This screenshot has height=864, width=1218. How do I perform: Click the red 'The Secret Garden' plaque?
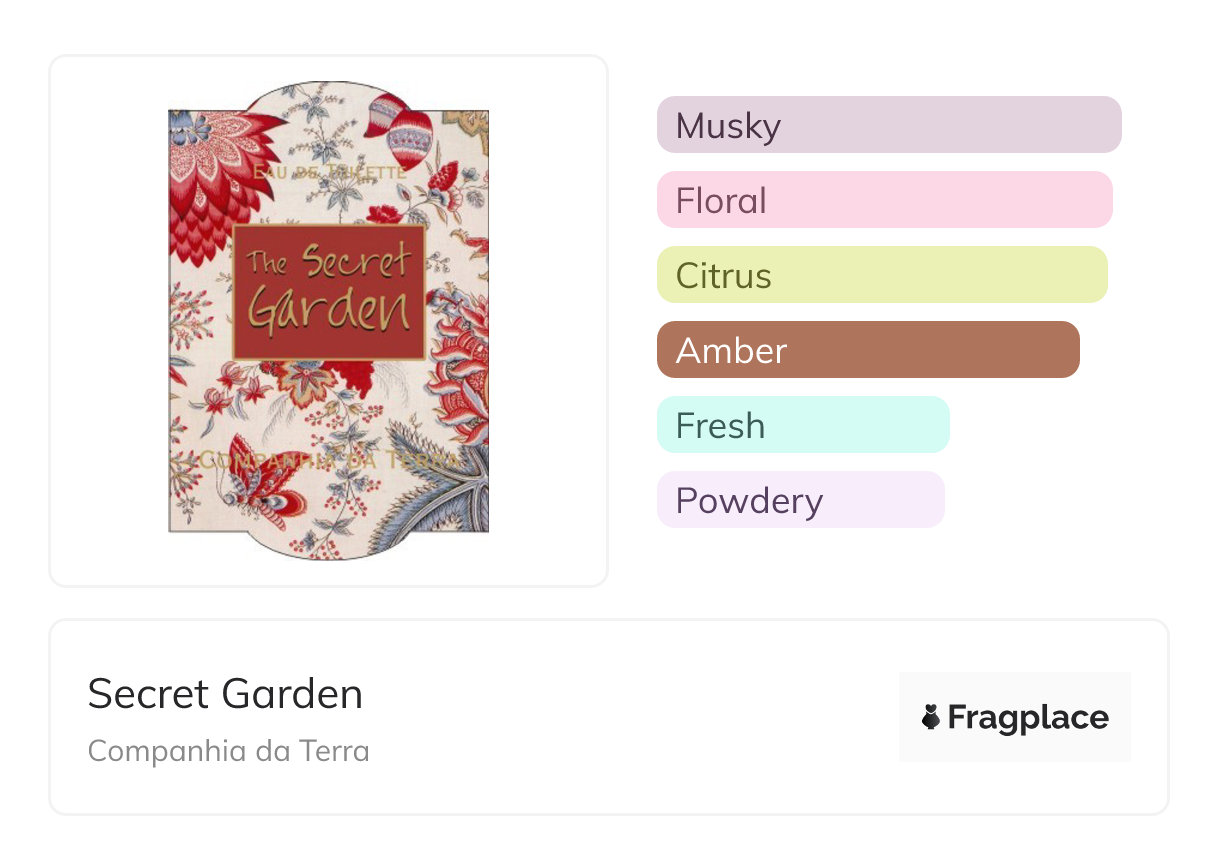tap(329, 292)
